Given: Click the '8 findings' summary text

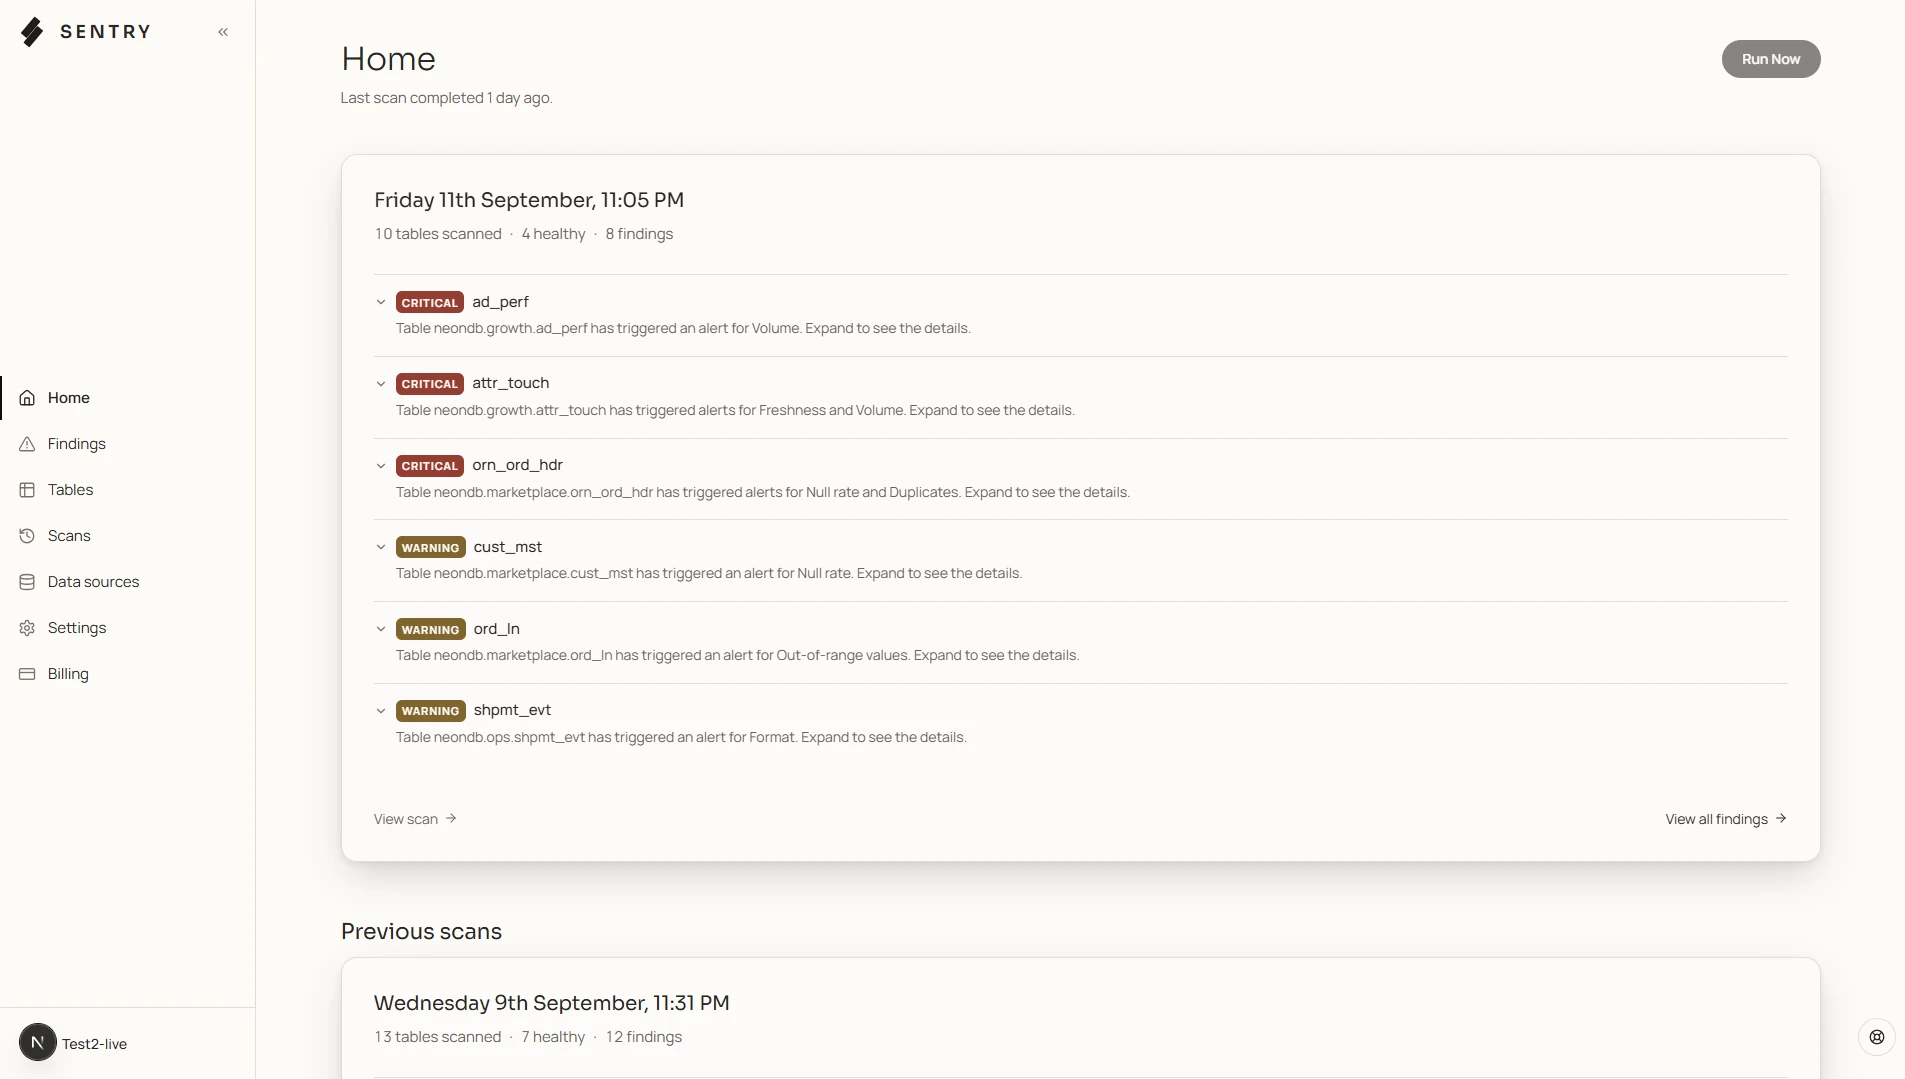Looking at the screenshot, I should click(x=639, y=234).
